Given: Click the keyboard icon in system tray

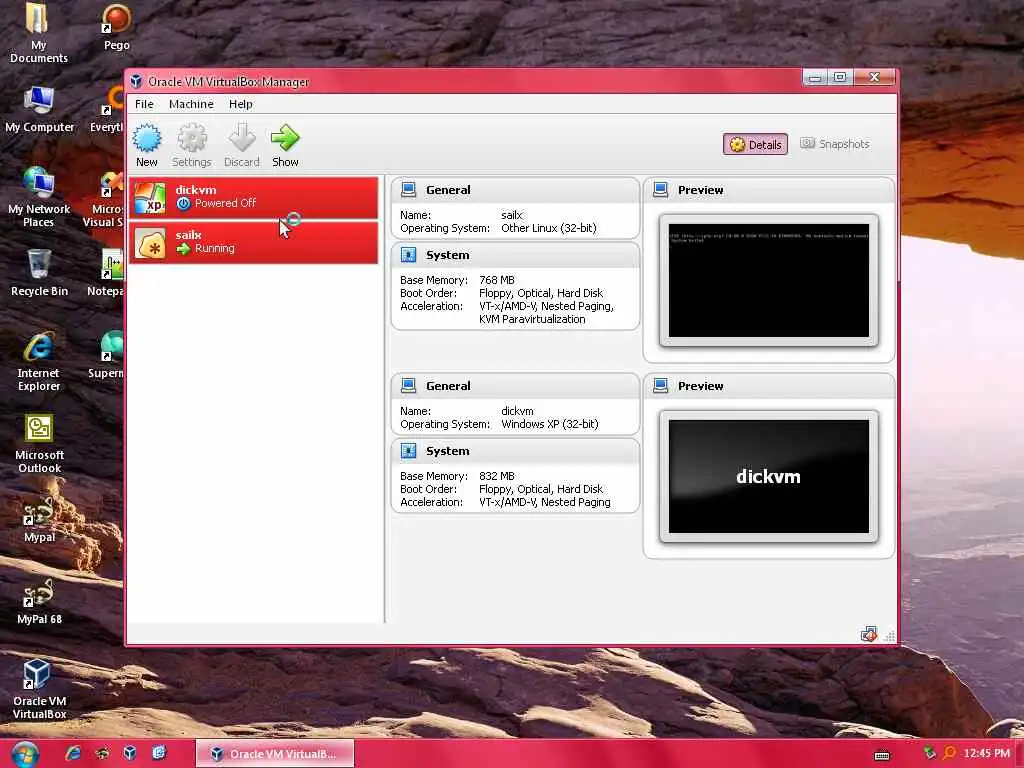Looking at the screenshot, I should 882,755.
